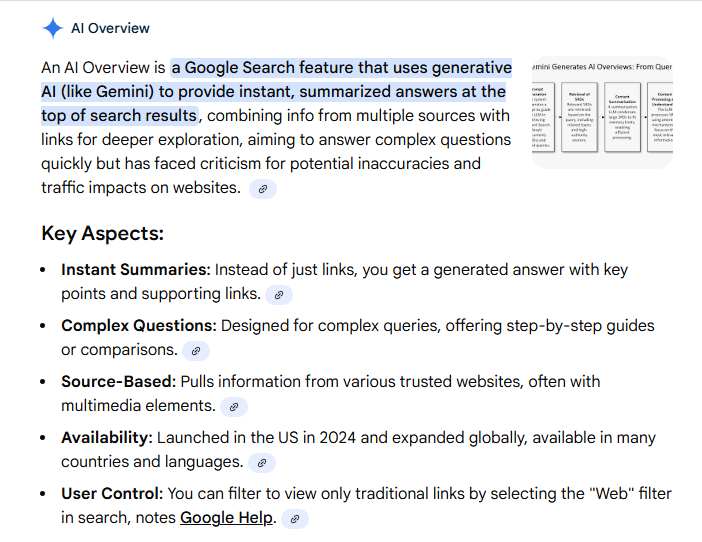The width and height of the screenshot is (702, 542).
Task: Open source link icon for Instant Summaries
Action: [x=279, y=295]
